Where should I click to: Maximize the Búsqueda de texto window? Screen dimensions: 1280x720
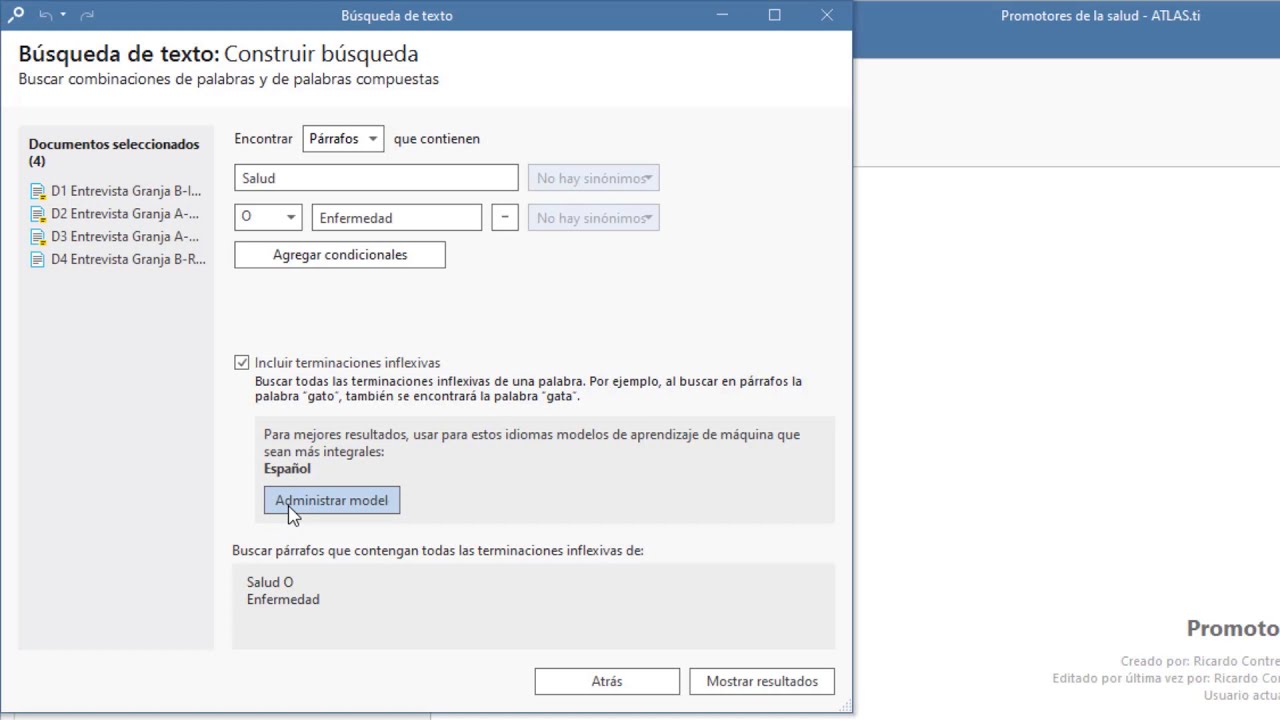[x=774, y=15]
